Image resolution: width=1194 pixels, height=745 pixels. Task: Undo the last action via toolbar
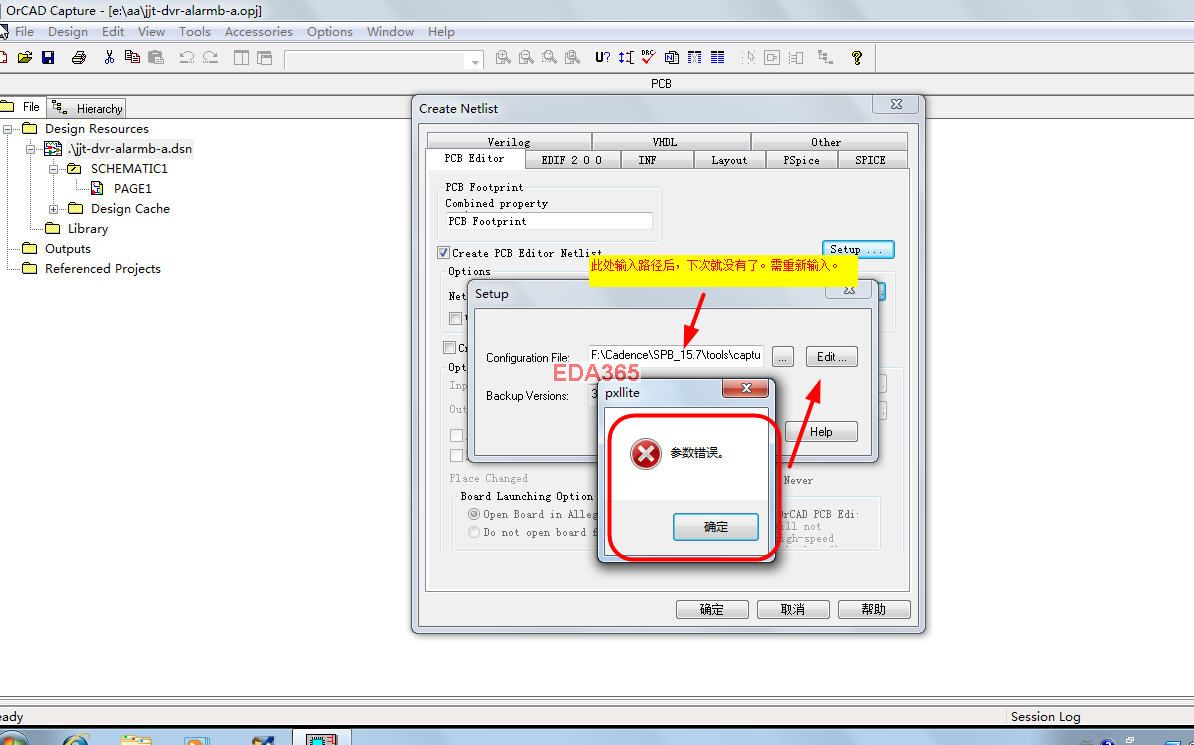(187, 57)
